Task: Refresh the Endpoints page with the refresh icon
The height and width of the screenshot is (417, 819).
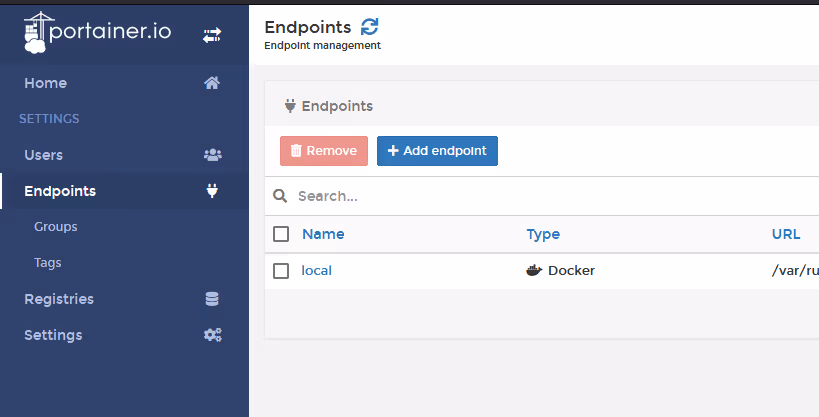Action: pos(370,27)
